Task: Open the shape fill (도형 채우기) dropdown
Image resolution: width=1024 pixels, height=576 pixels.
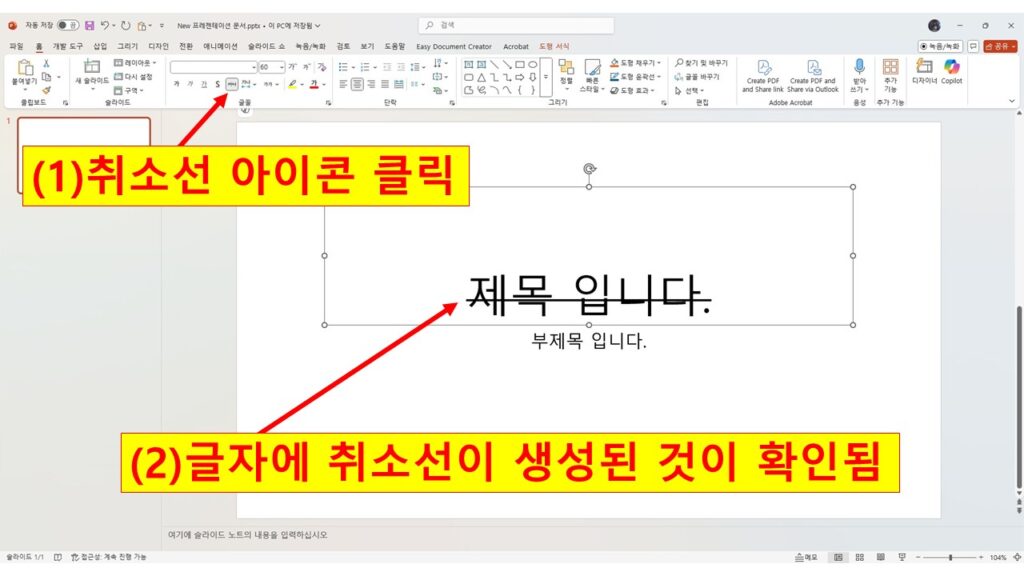Action: [658, 63]
